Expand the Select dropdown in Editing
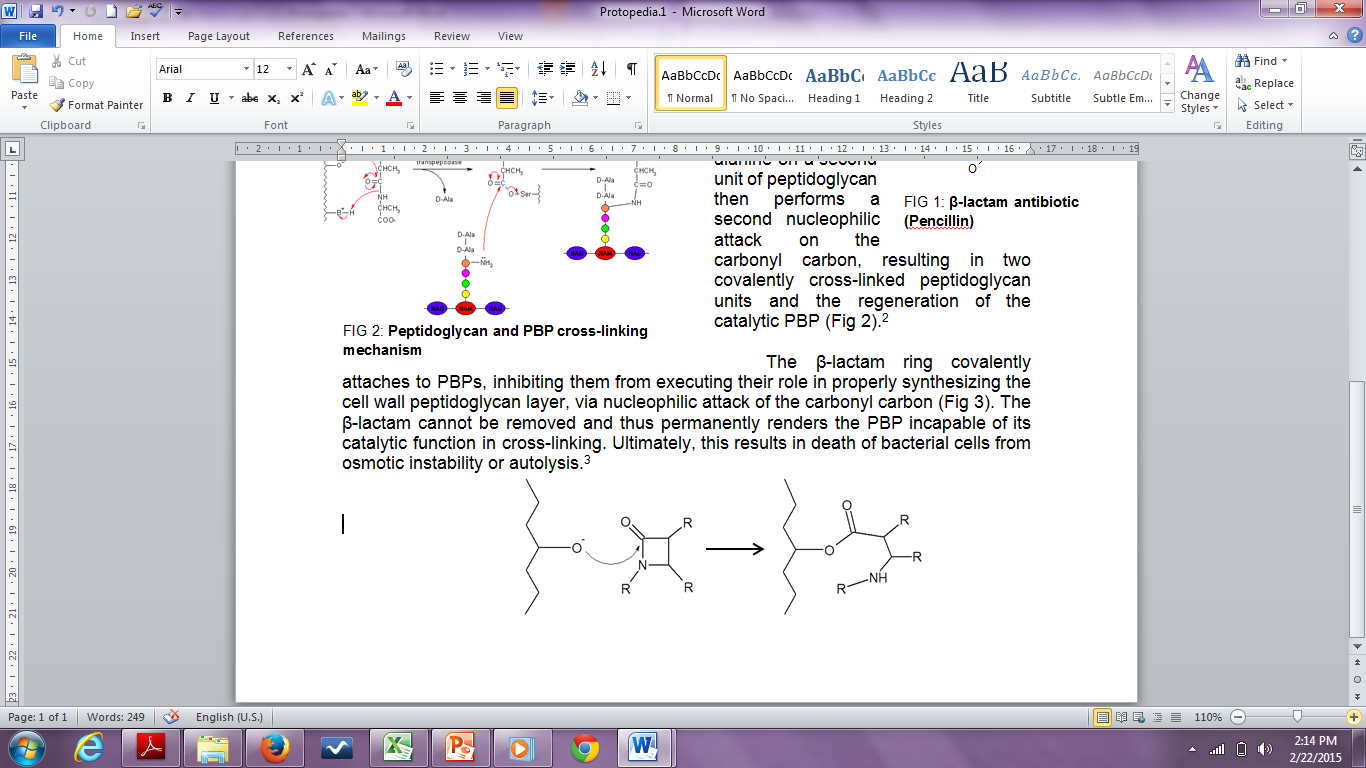The image size is (1366, 768). pyautogui.click(x=1265, y=105)
